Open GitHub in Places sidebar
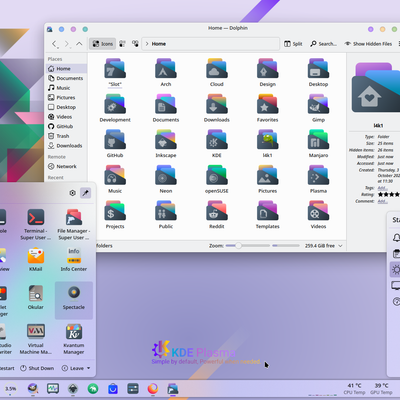The image size is (400, 400). pos(66,126)
